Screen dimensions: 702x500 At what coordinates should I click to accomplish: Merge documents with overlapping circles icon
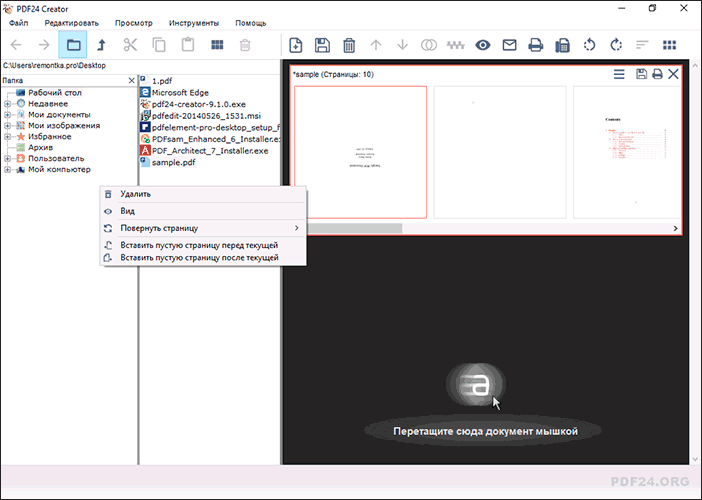click(x=429, y=45)
